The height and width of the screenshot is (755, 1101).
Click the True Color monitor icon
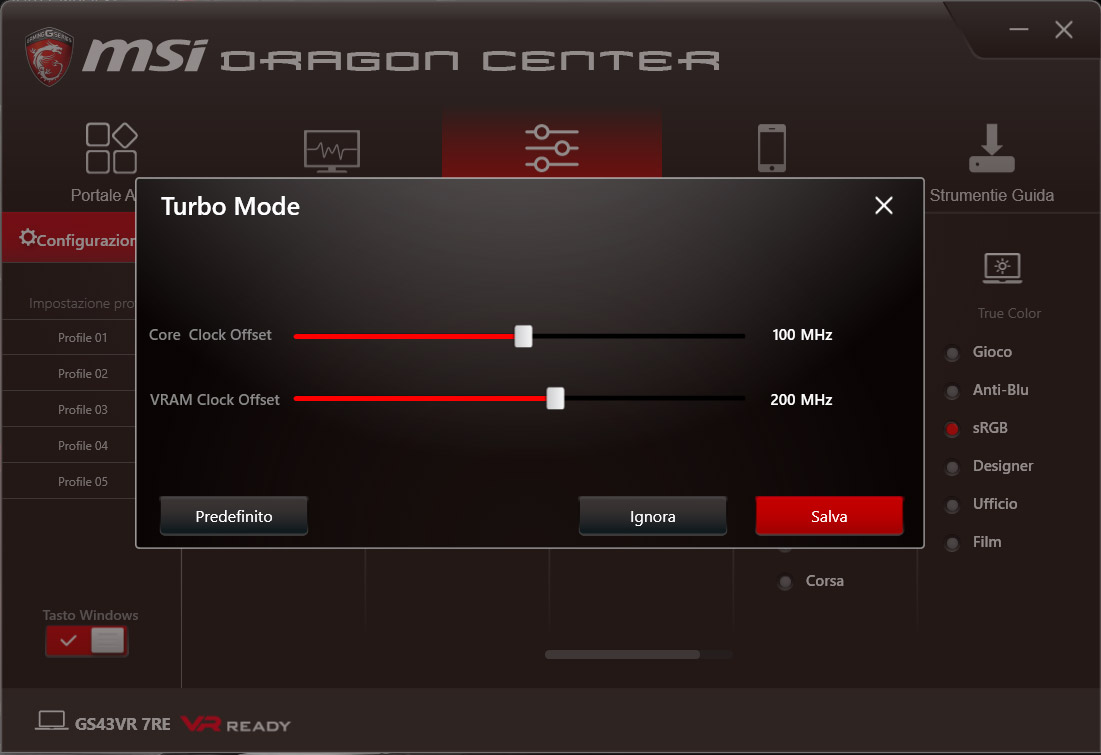coord(1002,268)
